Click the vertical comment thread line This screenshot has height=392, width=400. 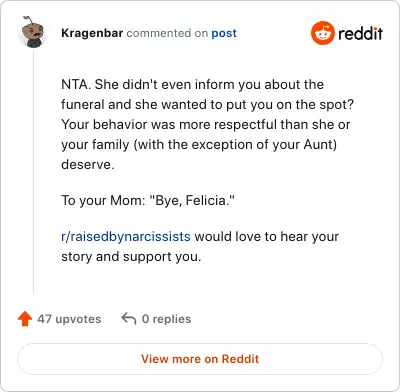point(33,172)
